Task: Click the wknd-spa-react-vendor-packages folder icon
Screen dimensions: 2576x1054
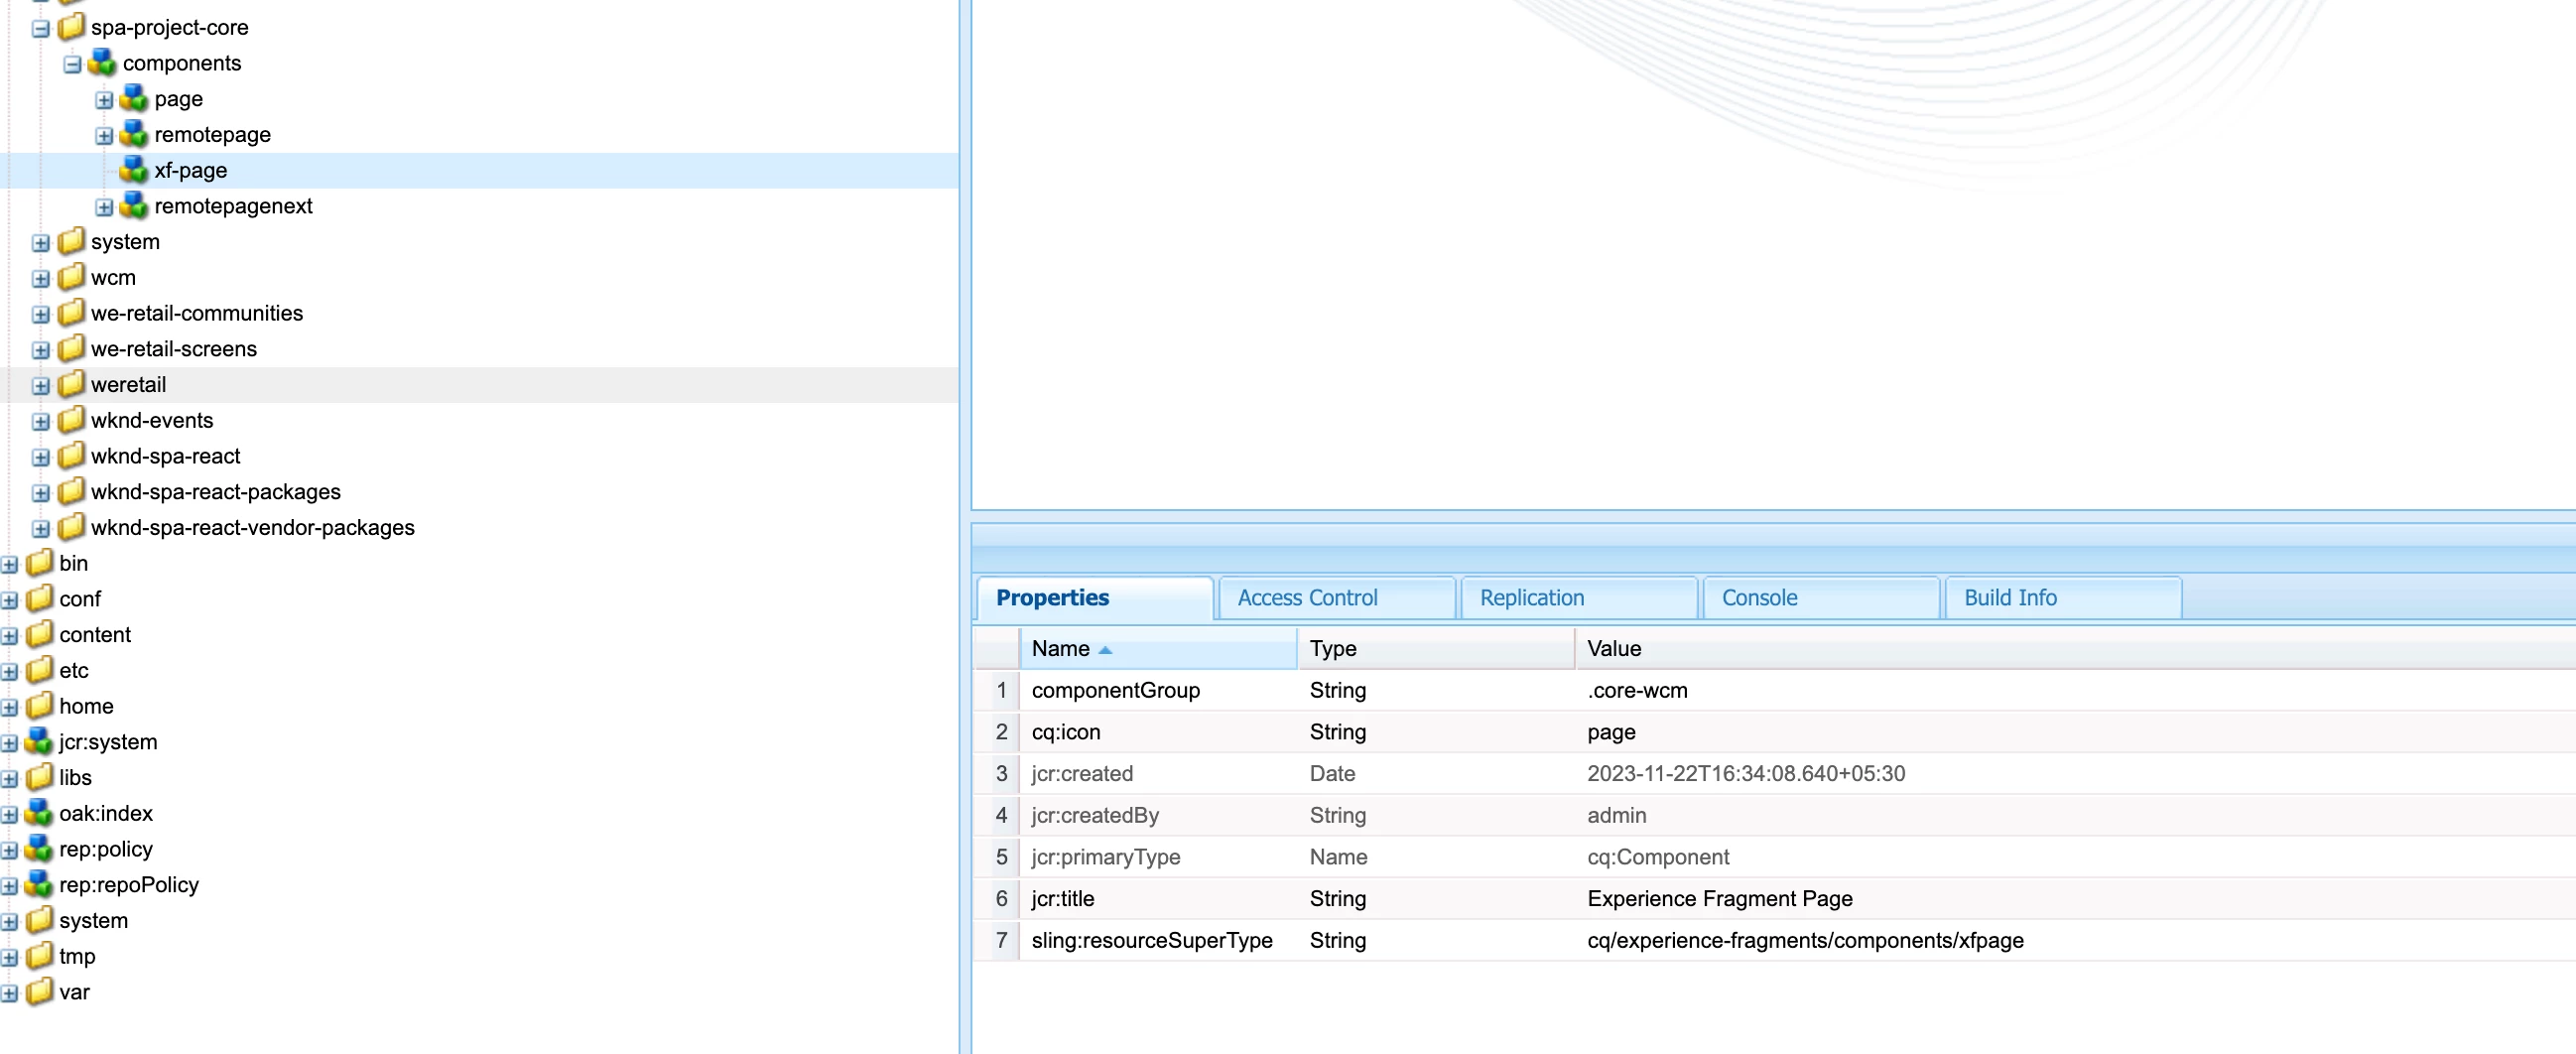Action: tap(71, 527)
